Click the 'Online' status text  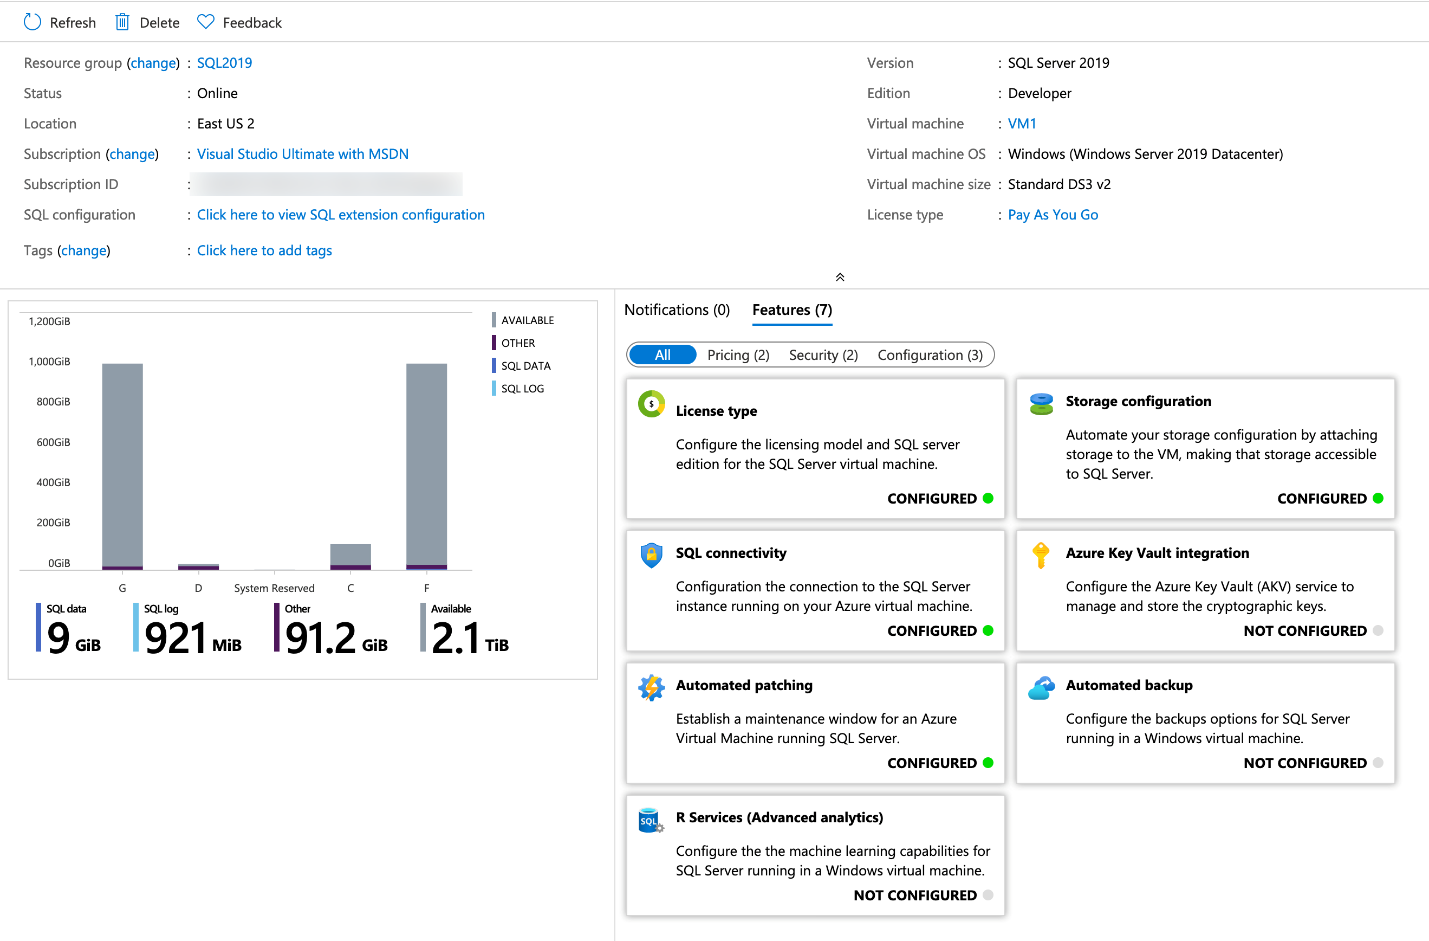217,93
